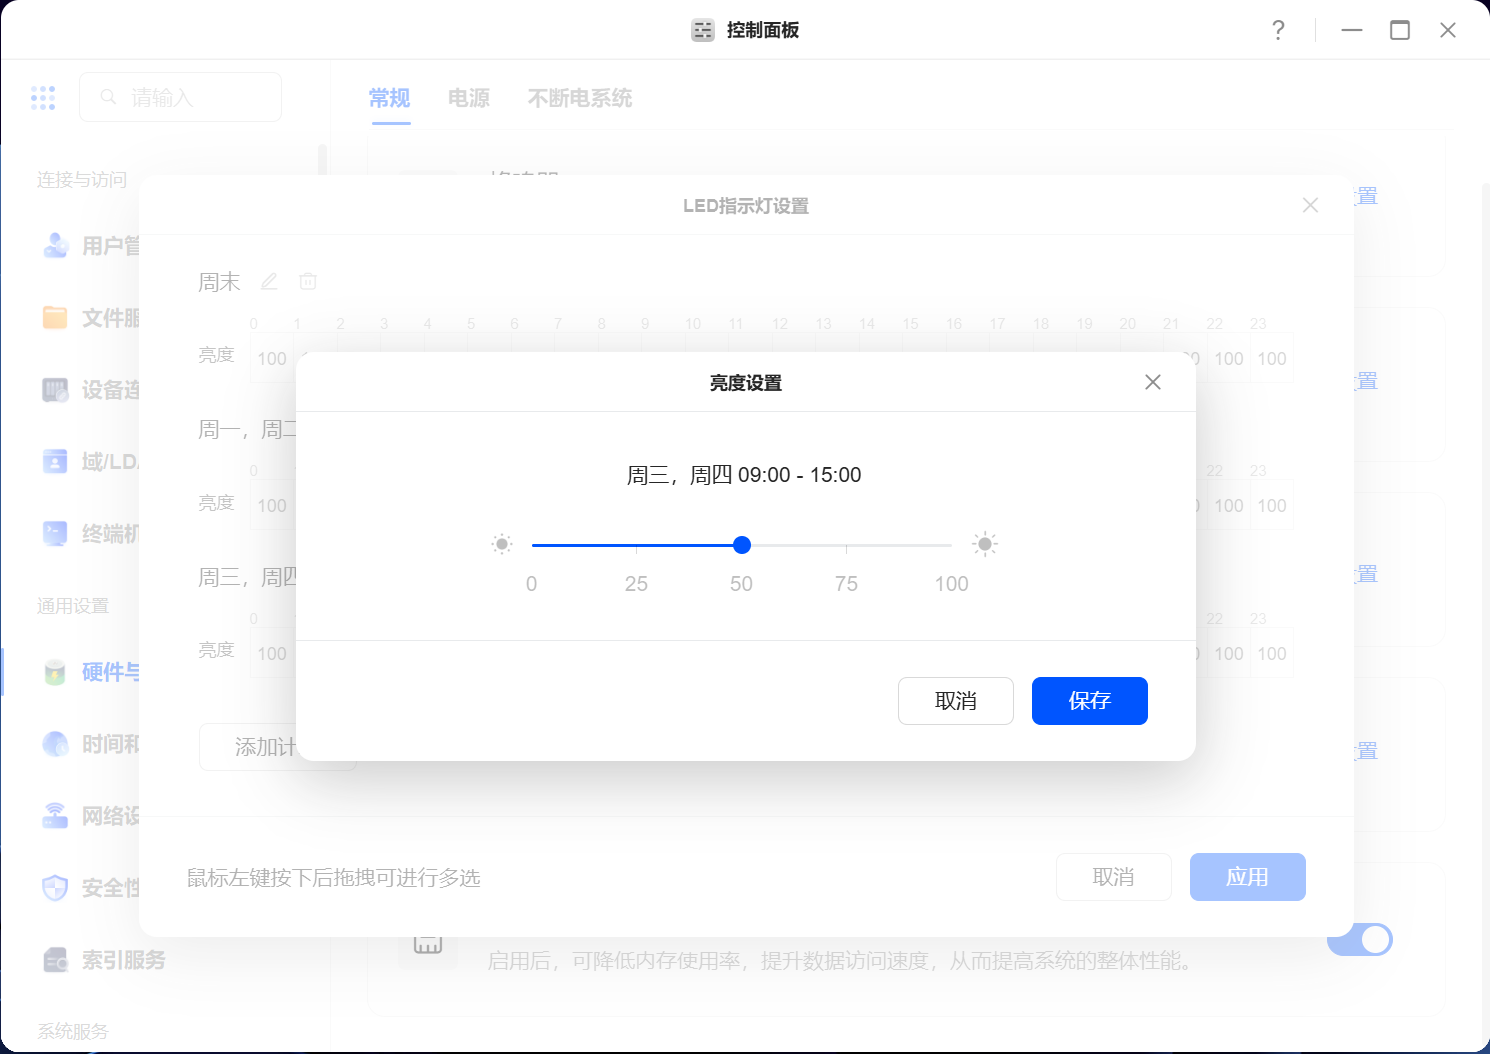Switch to the 电源 tab

coord(469,98)
